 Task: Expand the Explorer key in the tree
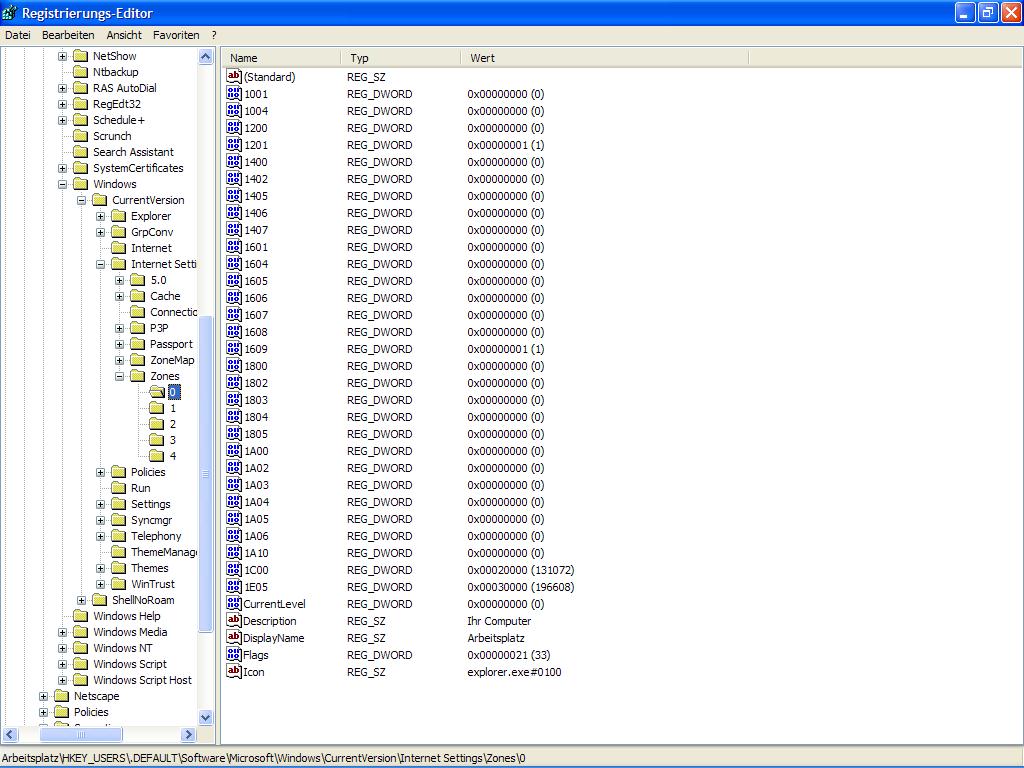tap(101, 216)
